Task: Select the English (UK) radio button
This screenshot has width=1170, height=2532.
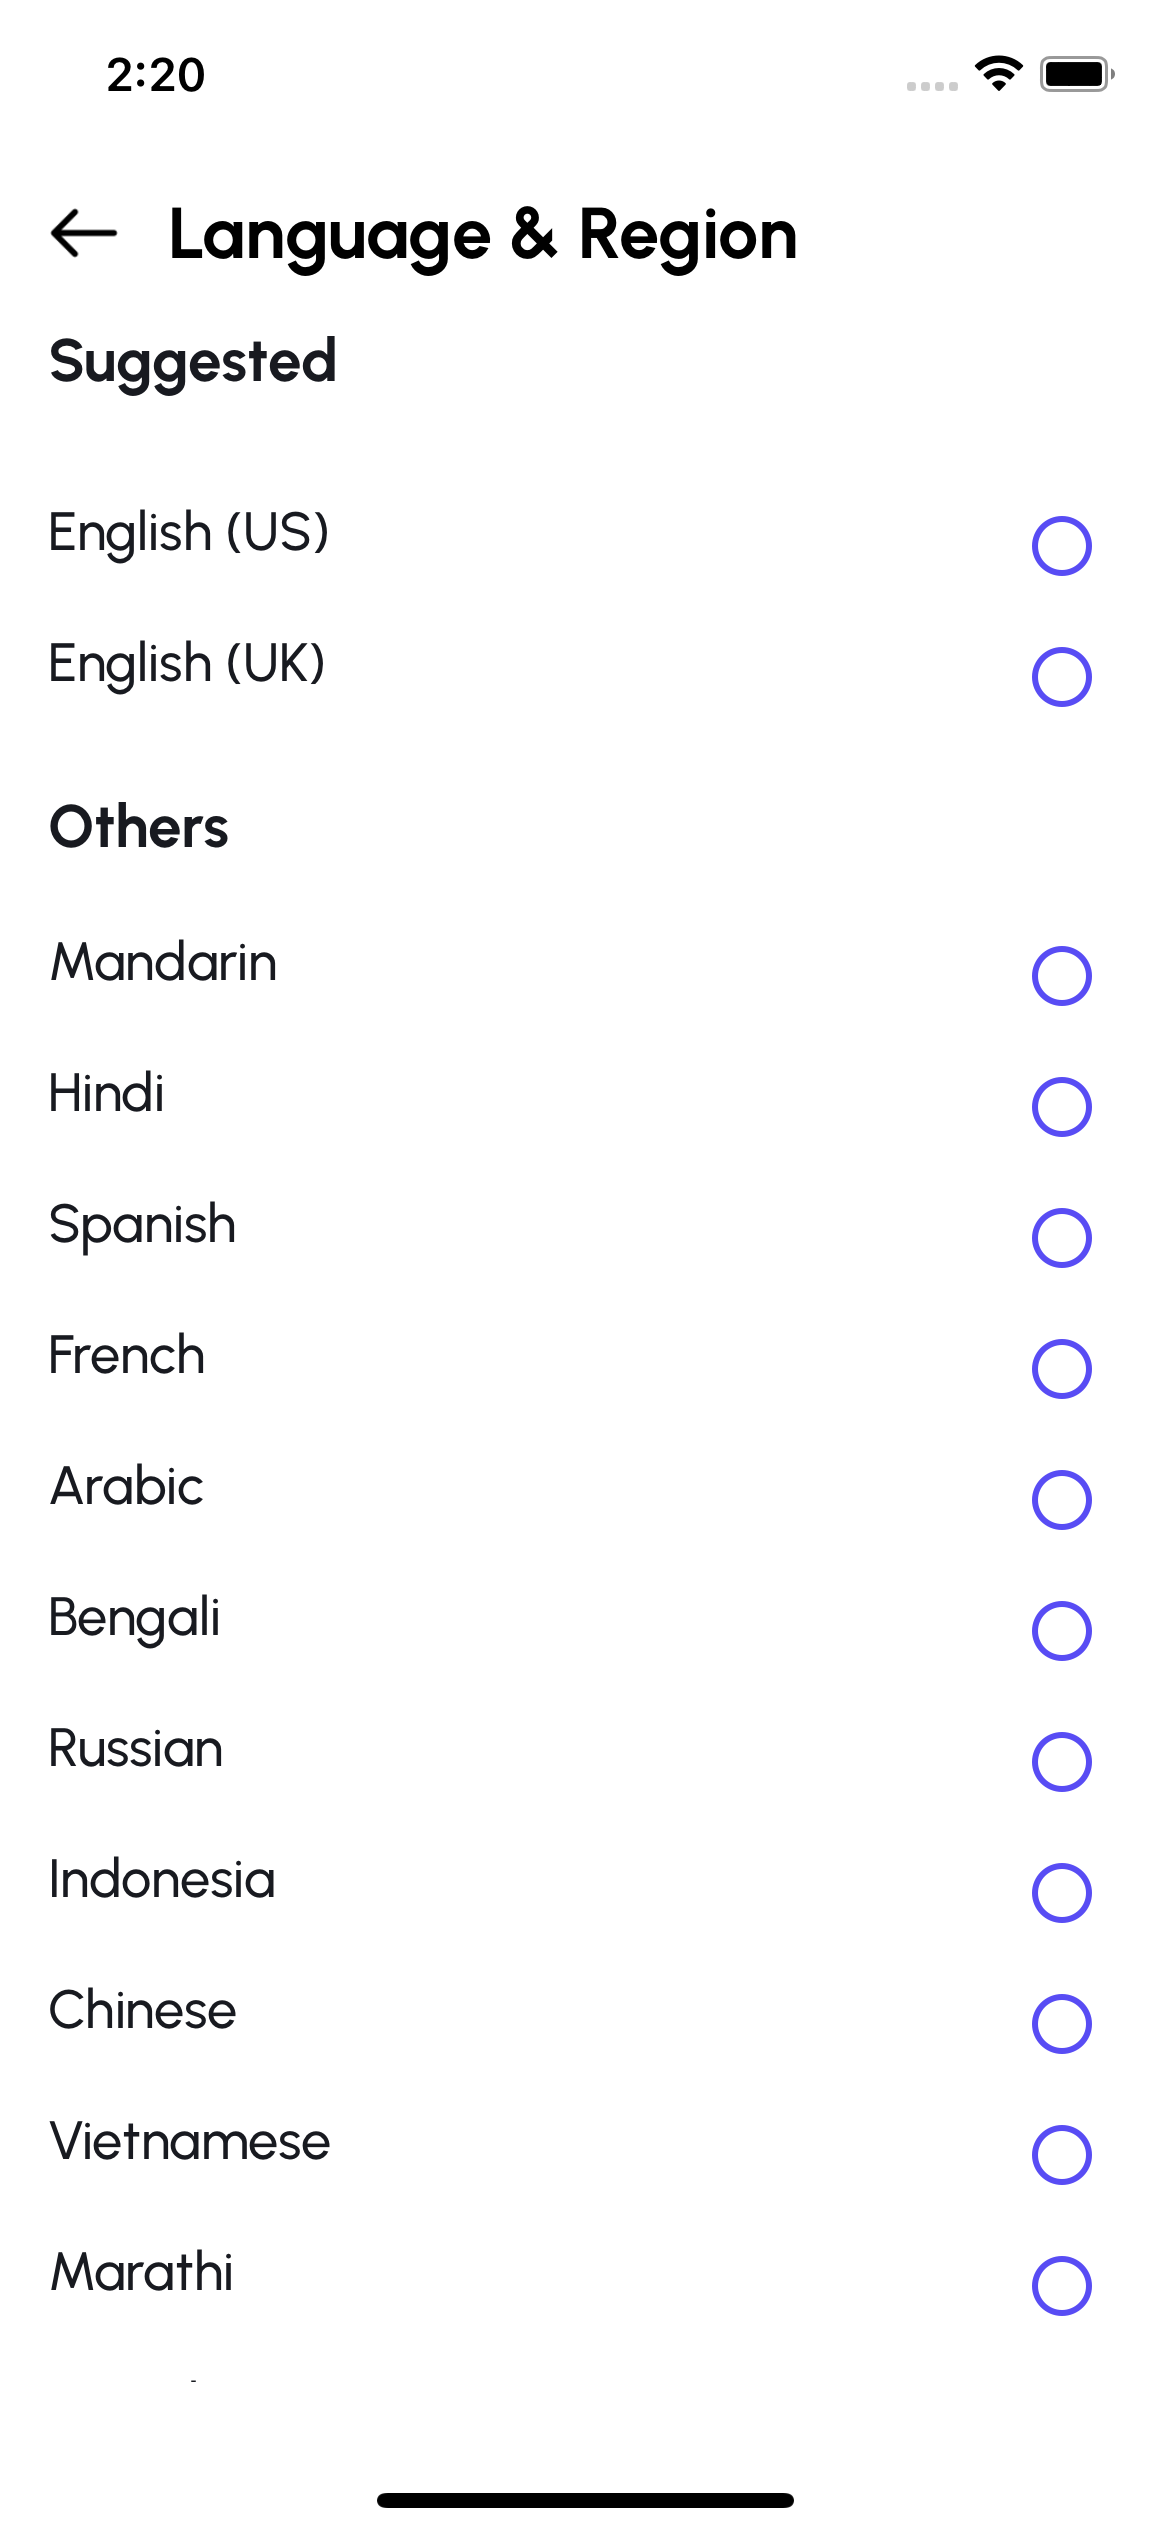Action: click(1061, 677)
